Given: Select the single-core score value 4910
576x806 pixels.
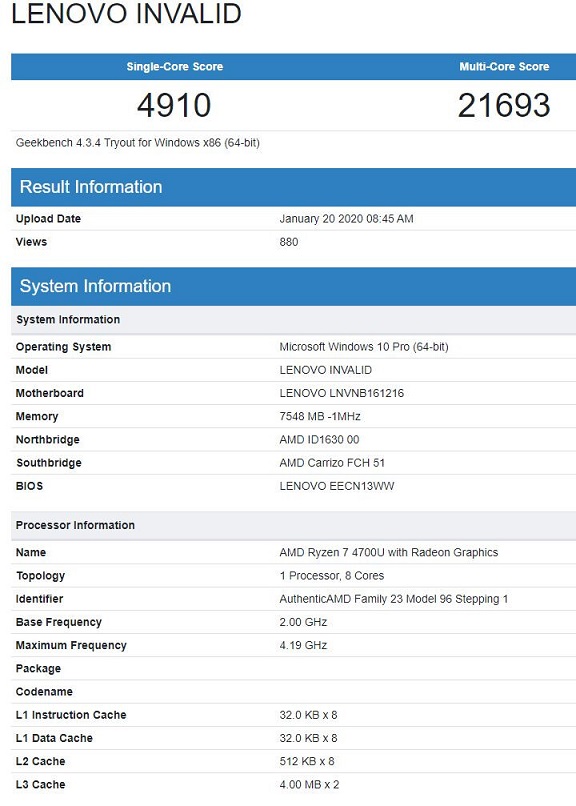Looking at the screenshot, I should click(174, 105).
